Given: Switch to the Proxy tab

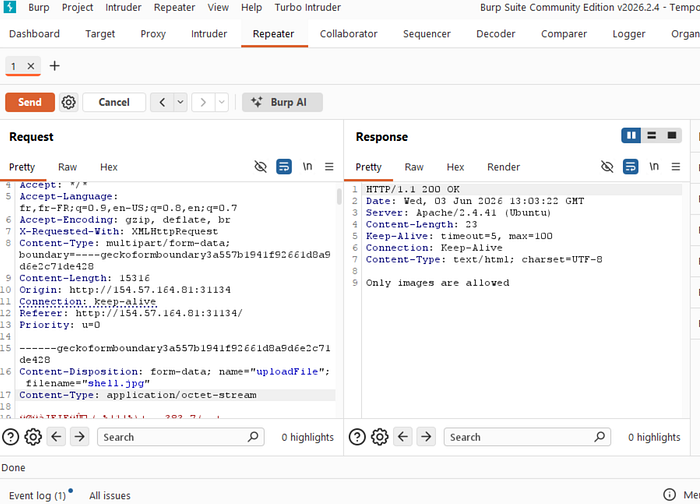Looking at the screenshot, I should pos(153,34).
